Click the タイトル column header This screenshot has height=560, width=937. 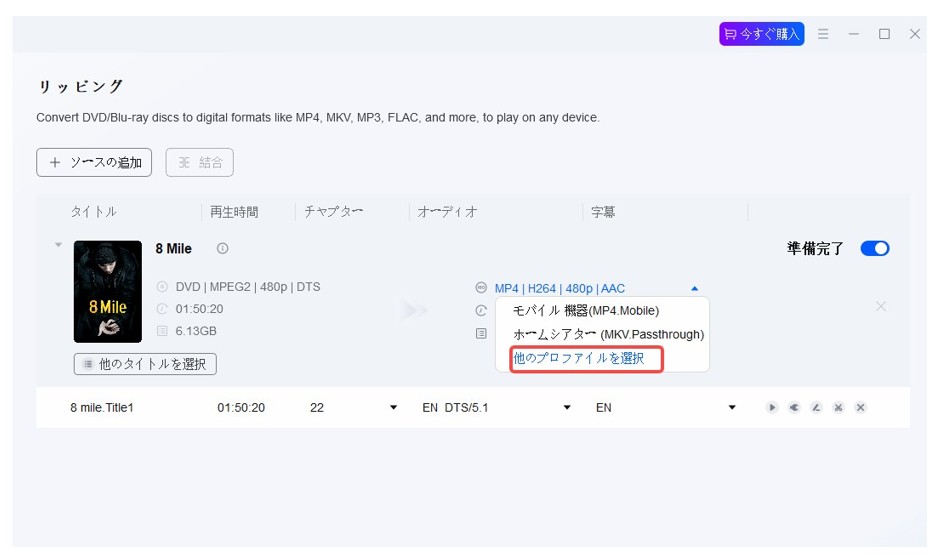[x=94, y=212]
